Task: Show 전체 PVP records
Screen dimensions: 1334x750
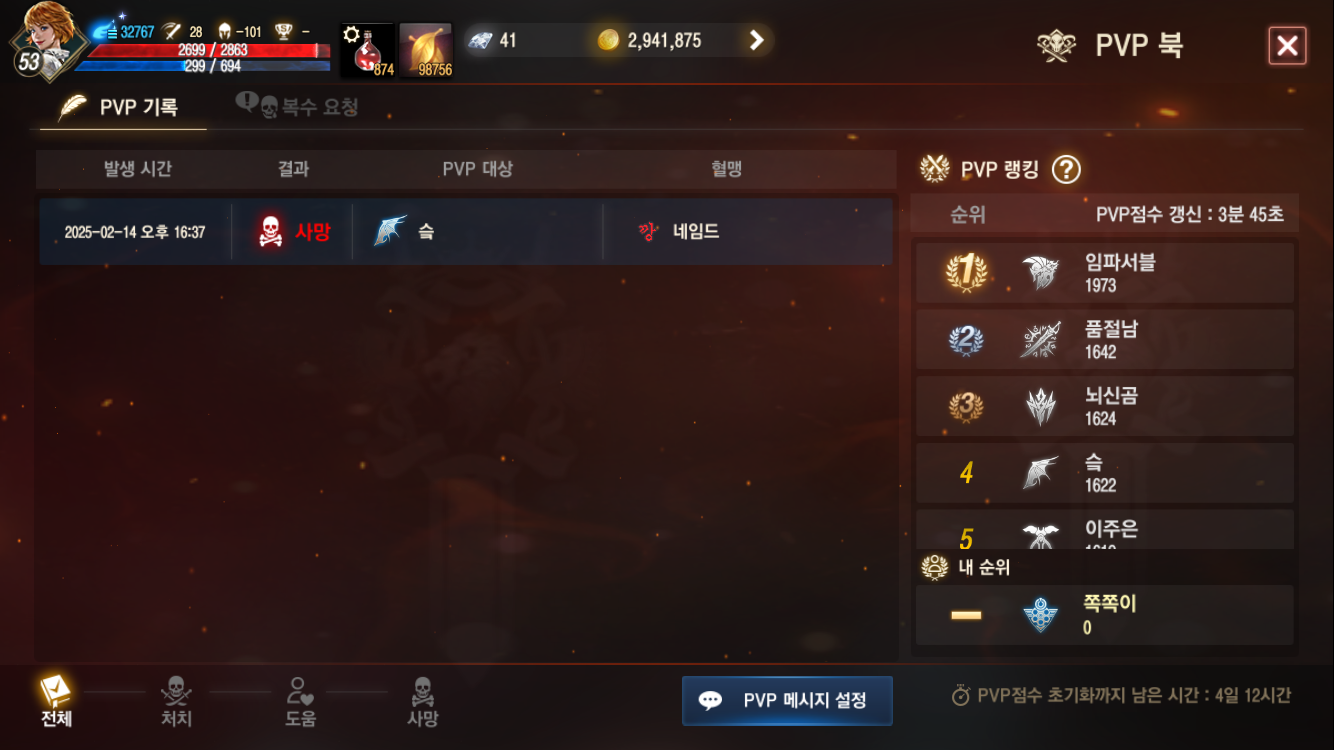Action: (56, 702)
